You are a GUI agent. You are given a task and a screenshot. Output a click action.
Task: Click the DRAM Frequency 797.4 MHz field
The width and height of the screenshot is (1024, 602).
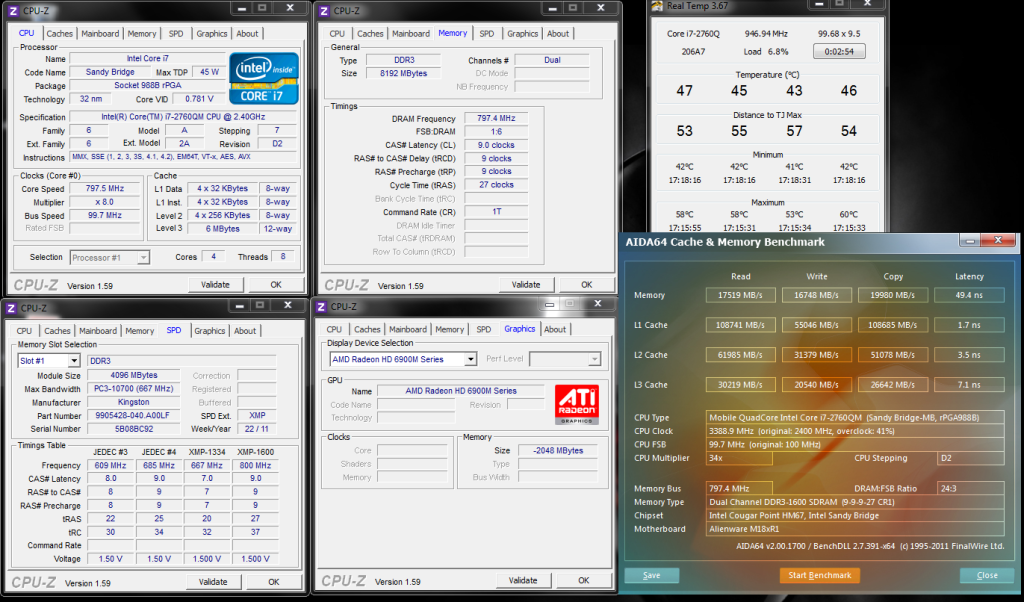(x=496, y=118)
